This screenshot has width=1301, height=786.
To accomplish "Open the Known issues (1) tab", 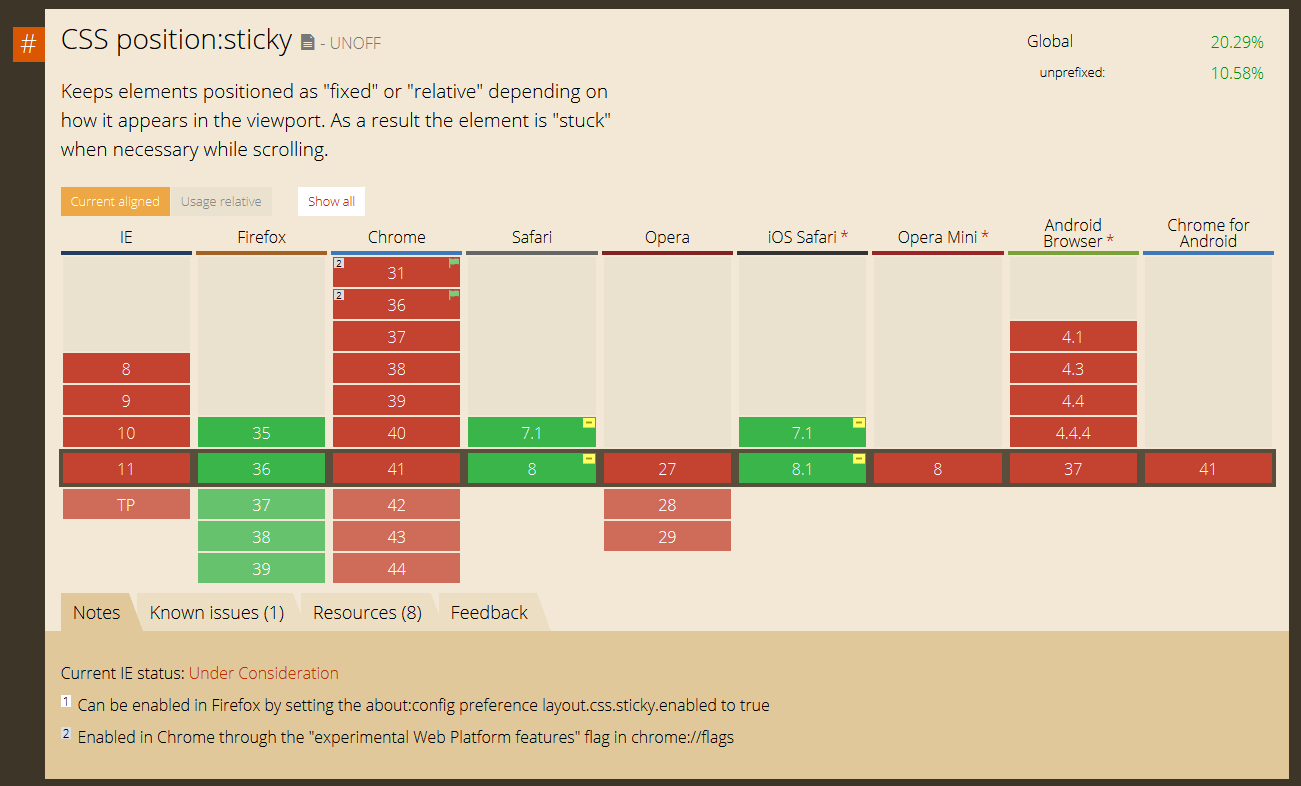I will click(x=217, y=612).
